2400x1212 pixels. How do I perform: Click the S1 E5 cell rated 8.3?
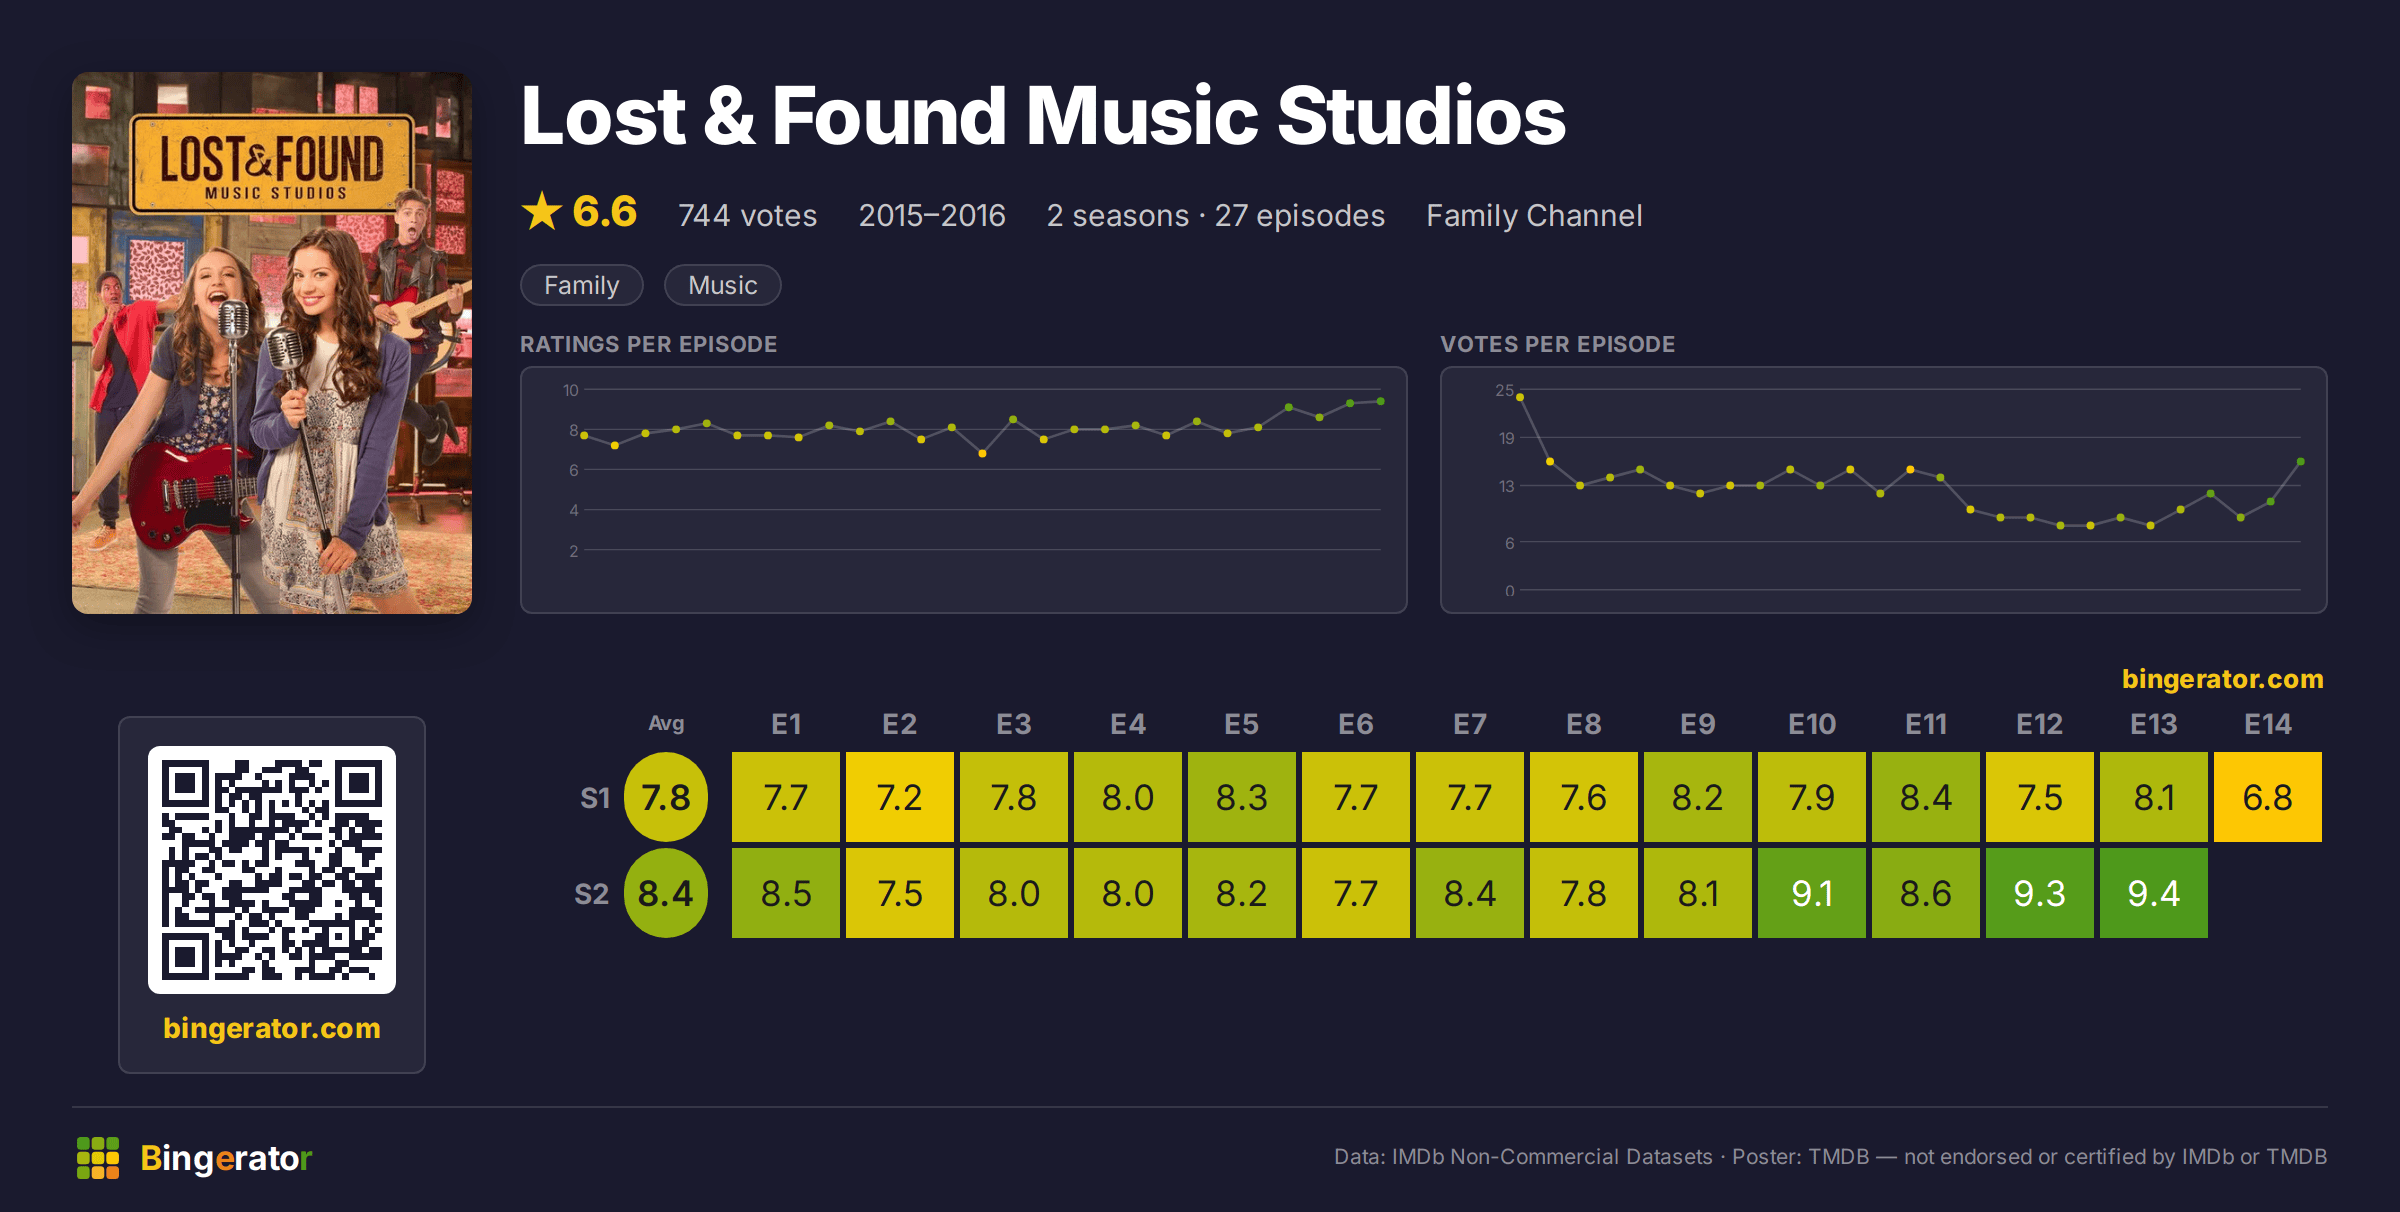click(x=1242, y=797)
